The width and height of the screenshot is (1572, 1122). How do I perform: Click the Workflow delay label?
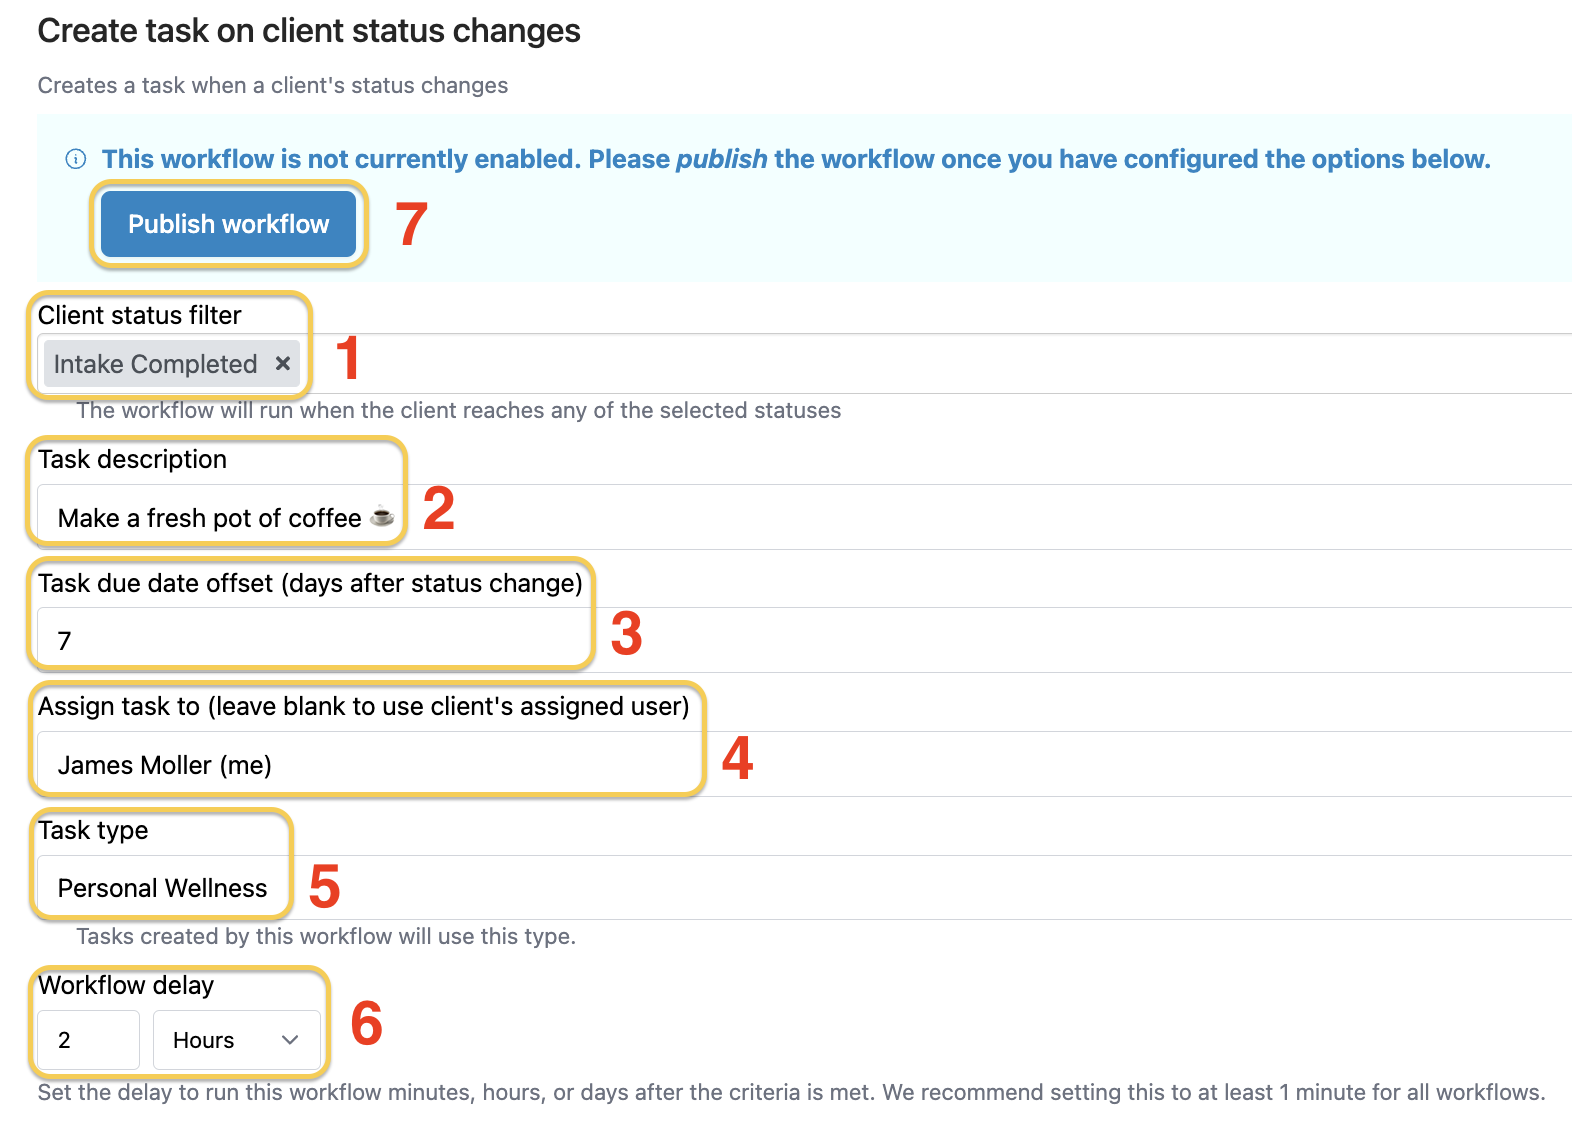click(126, 986)
